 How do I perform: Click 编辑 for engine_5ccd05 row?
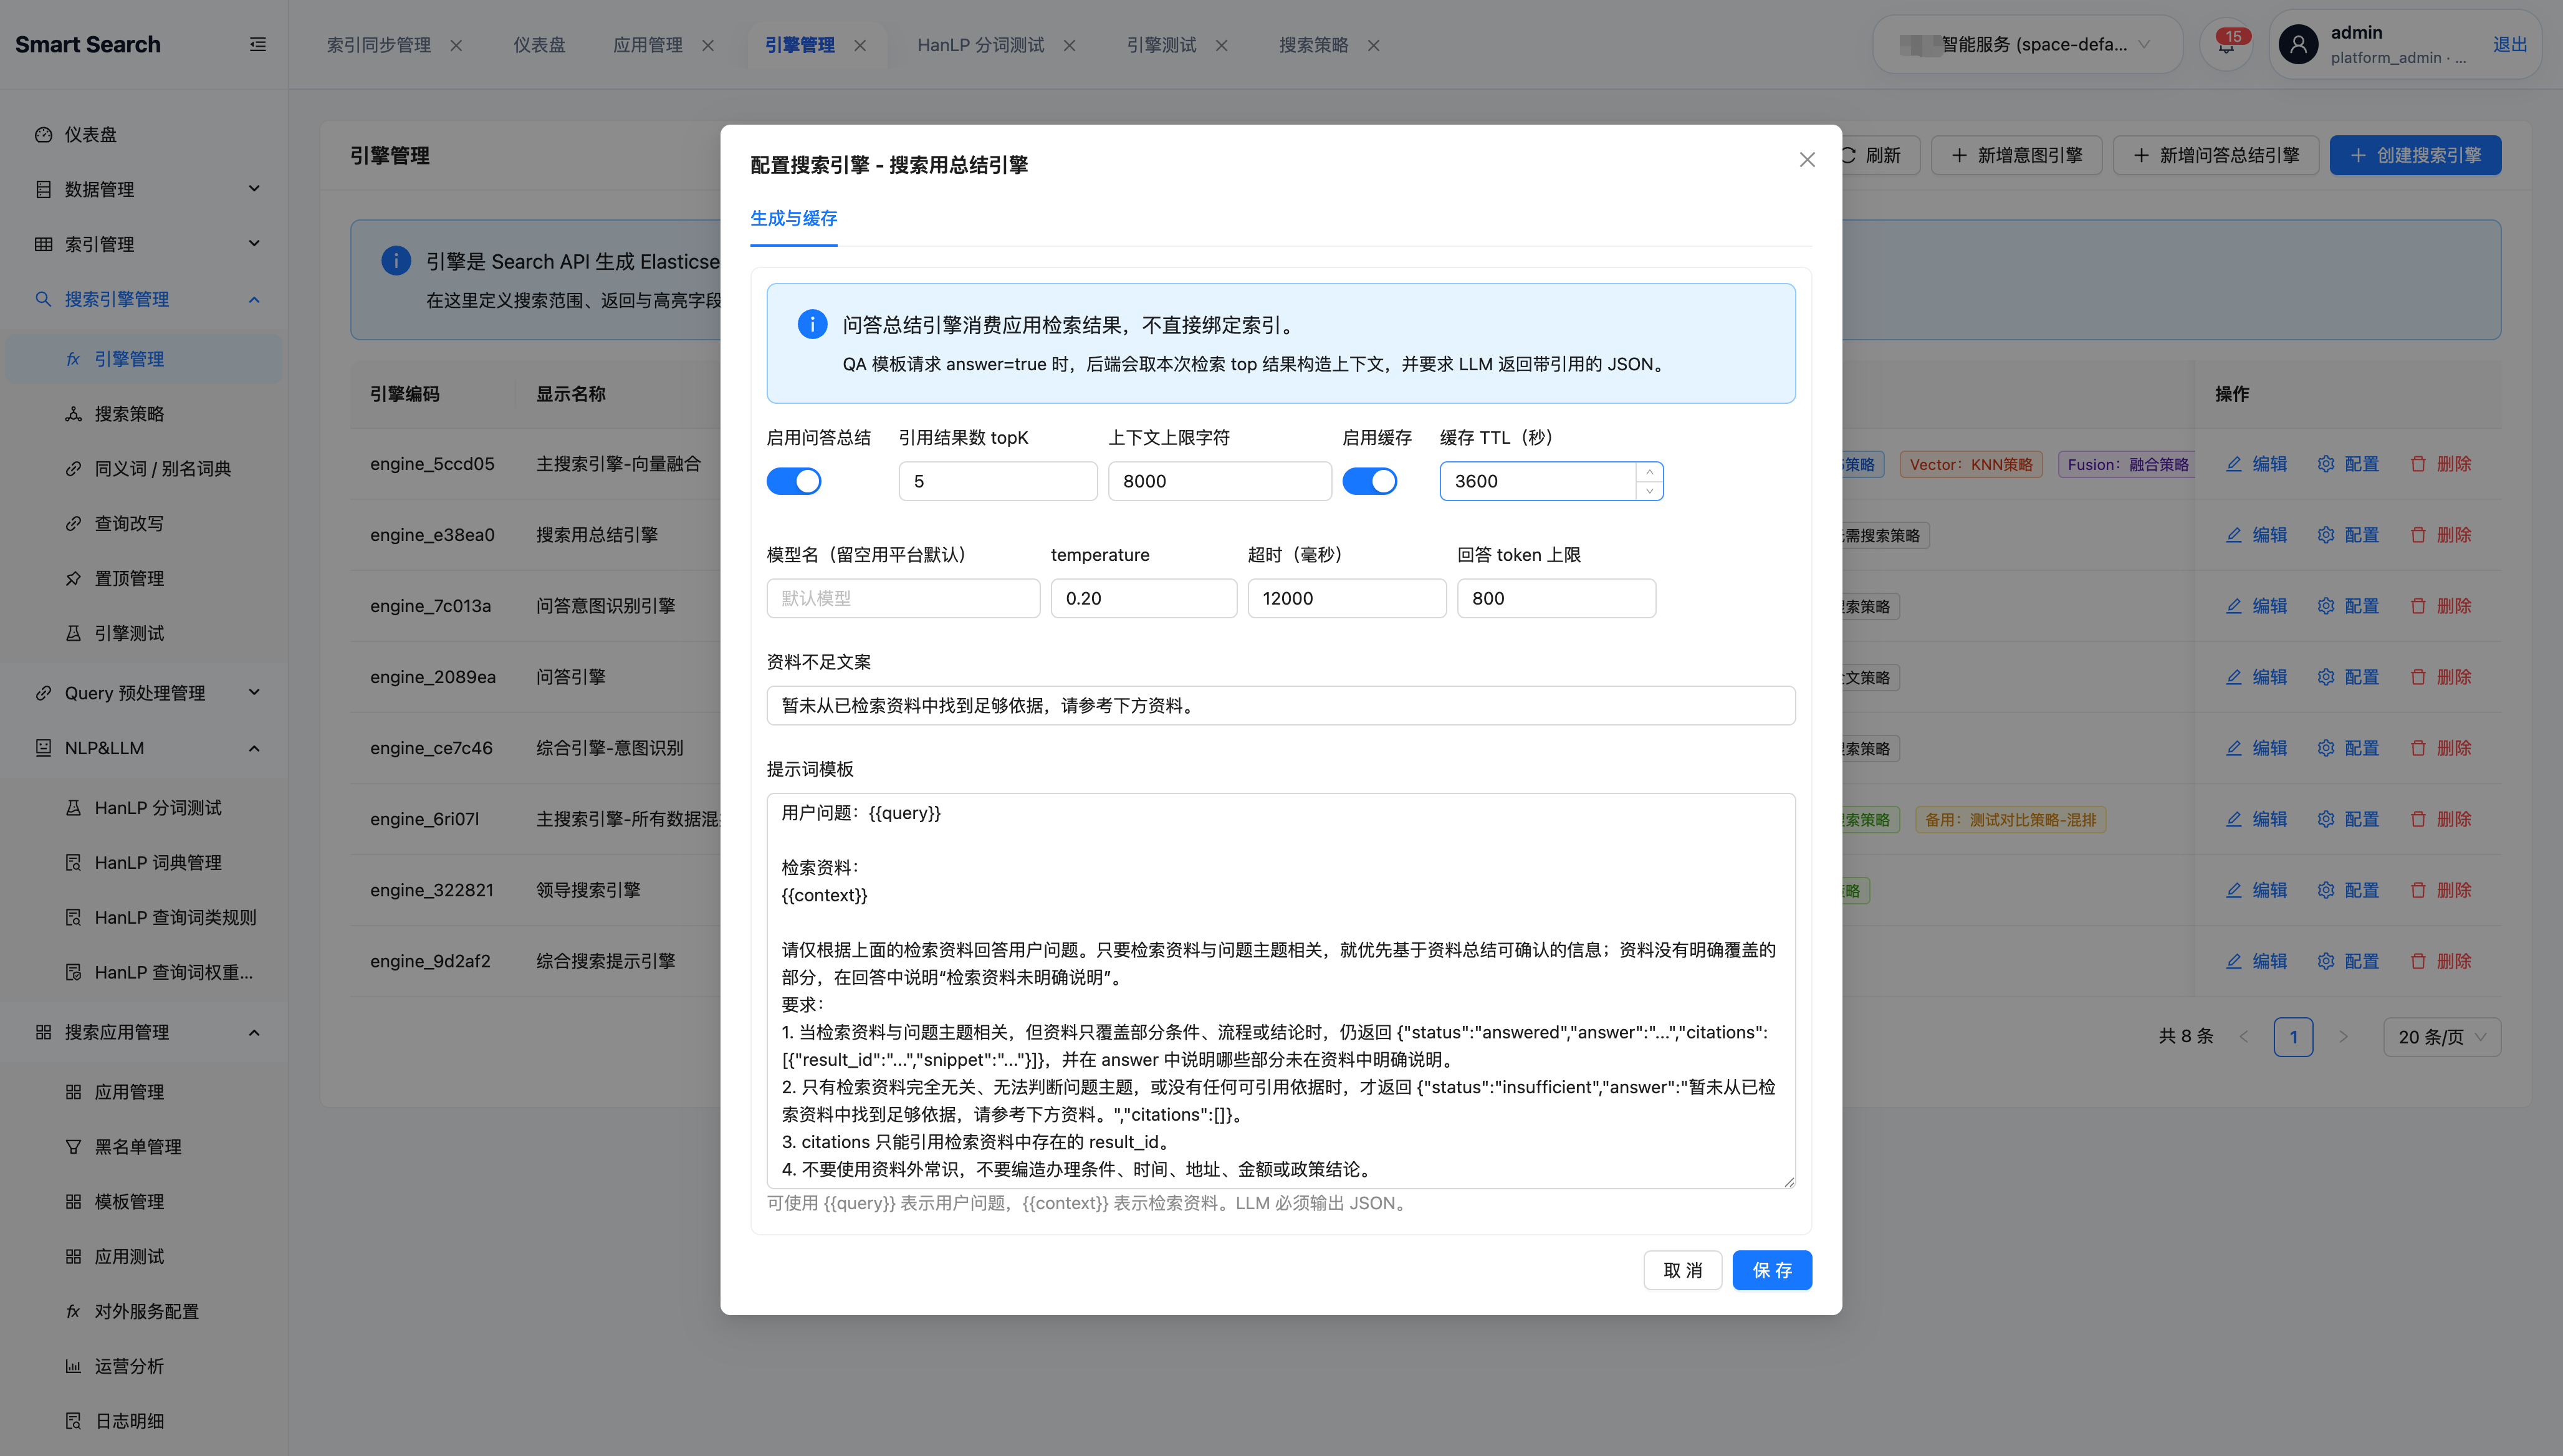[x=2256, y=464]
